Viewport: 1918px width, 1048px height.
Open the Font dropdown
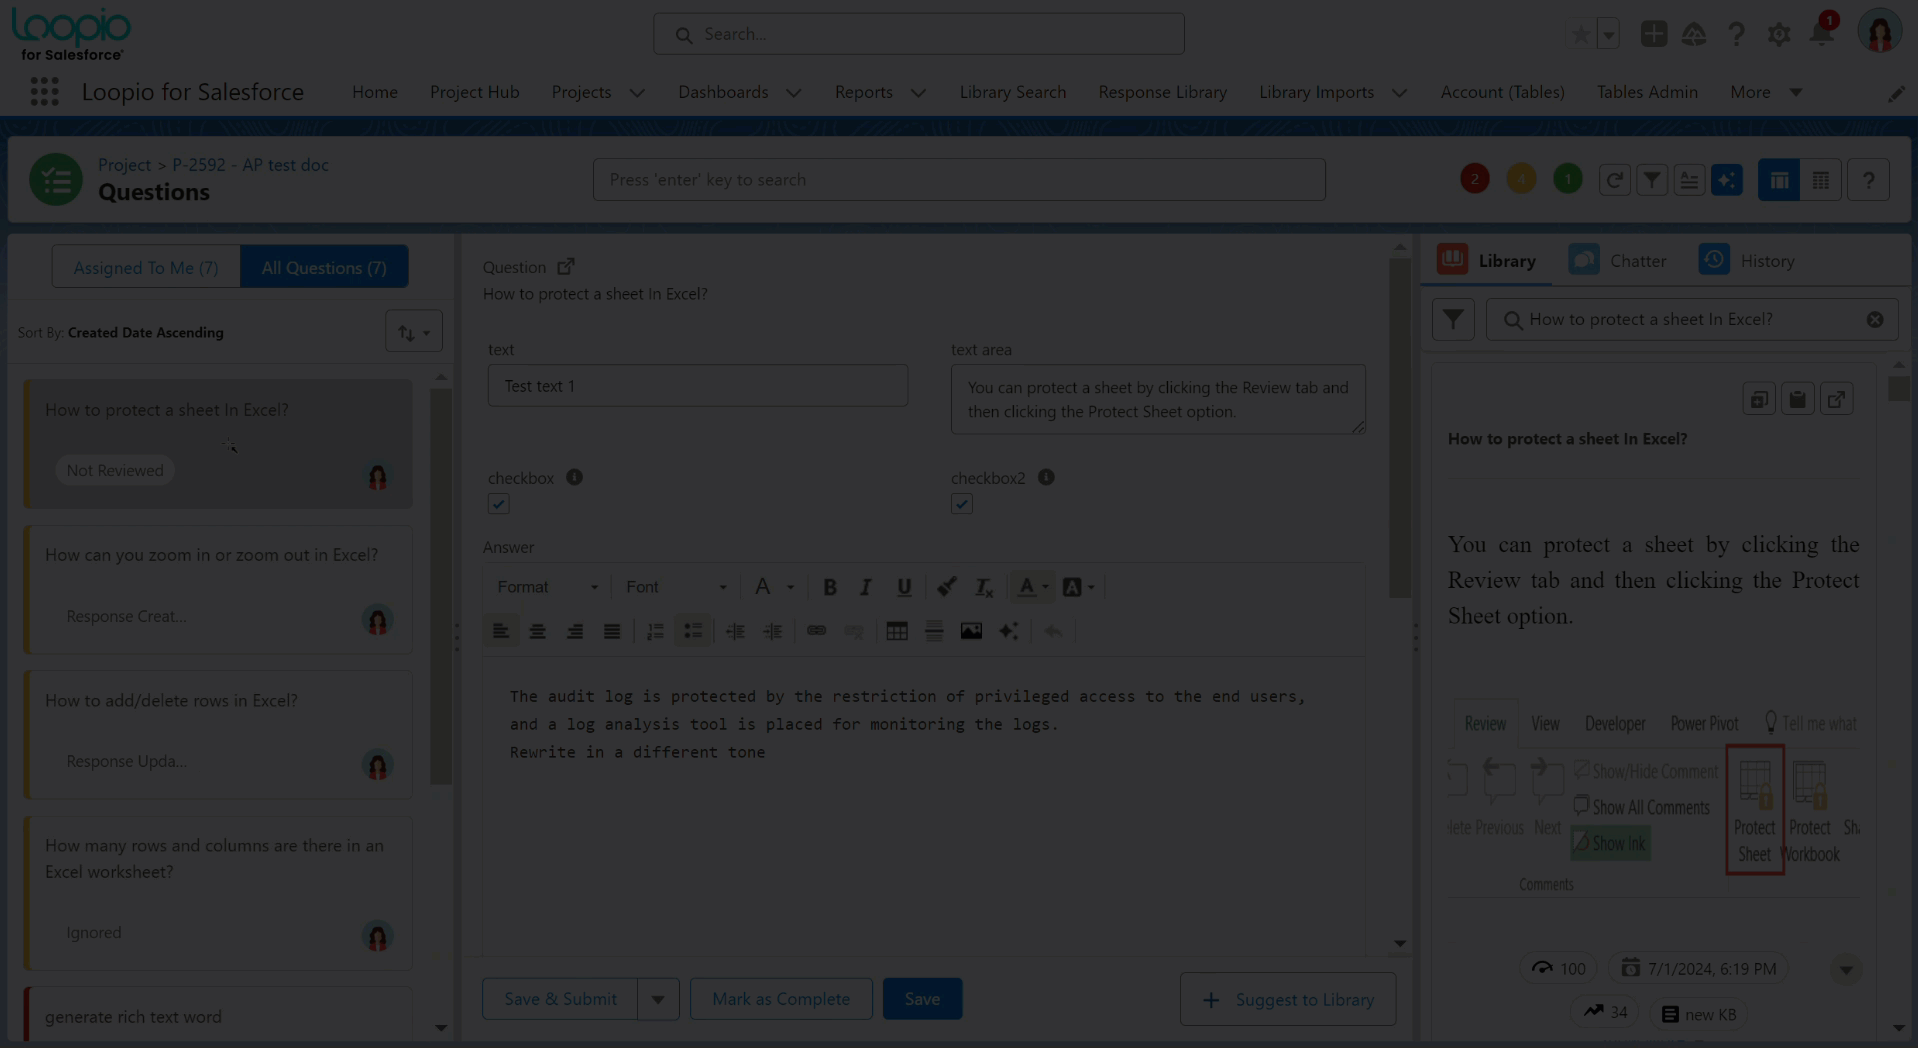tap(676, 587)
